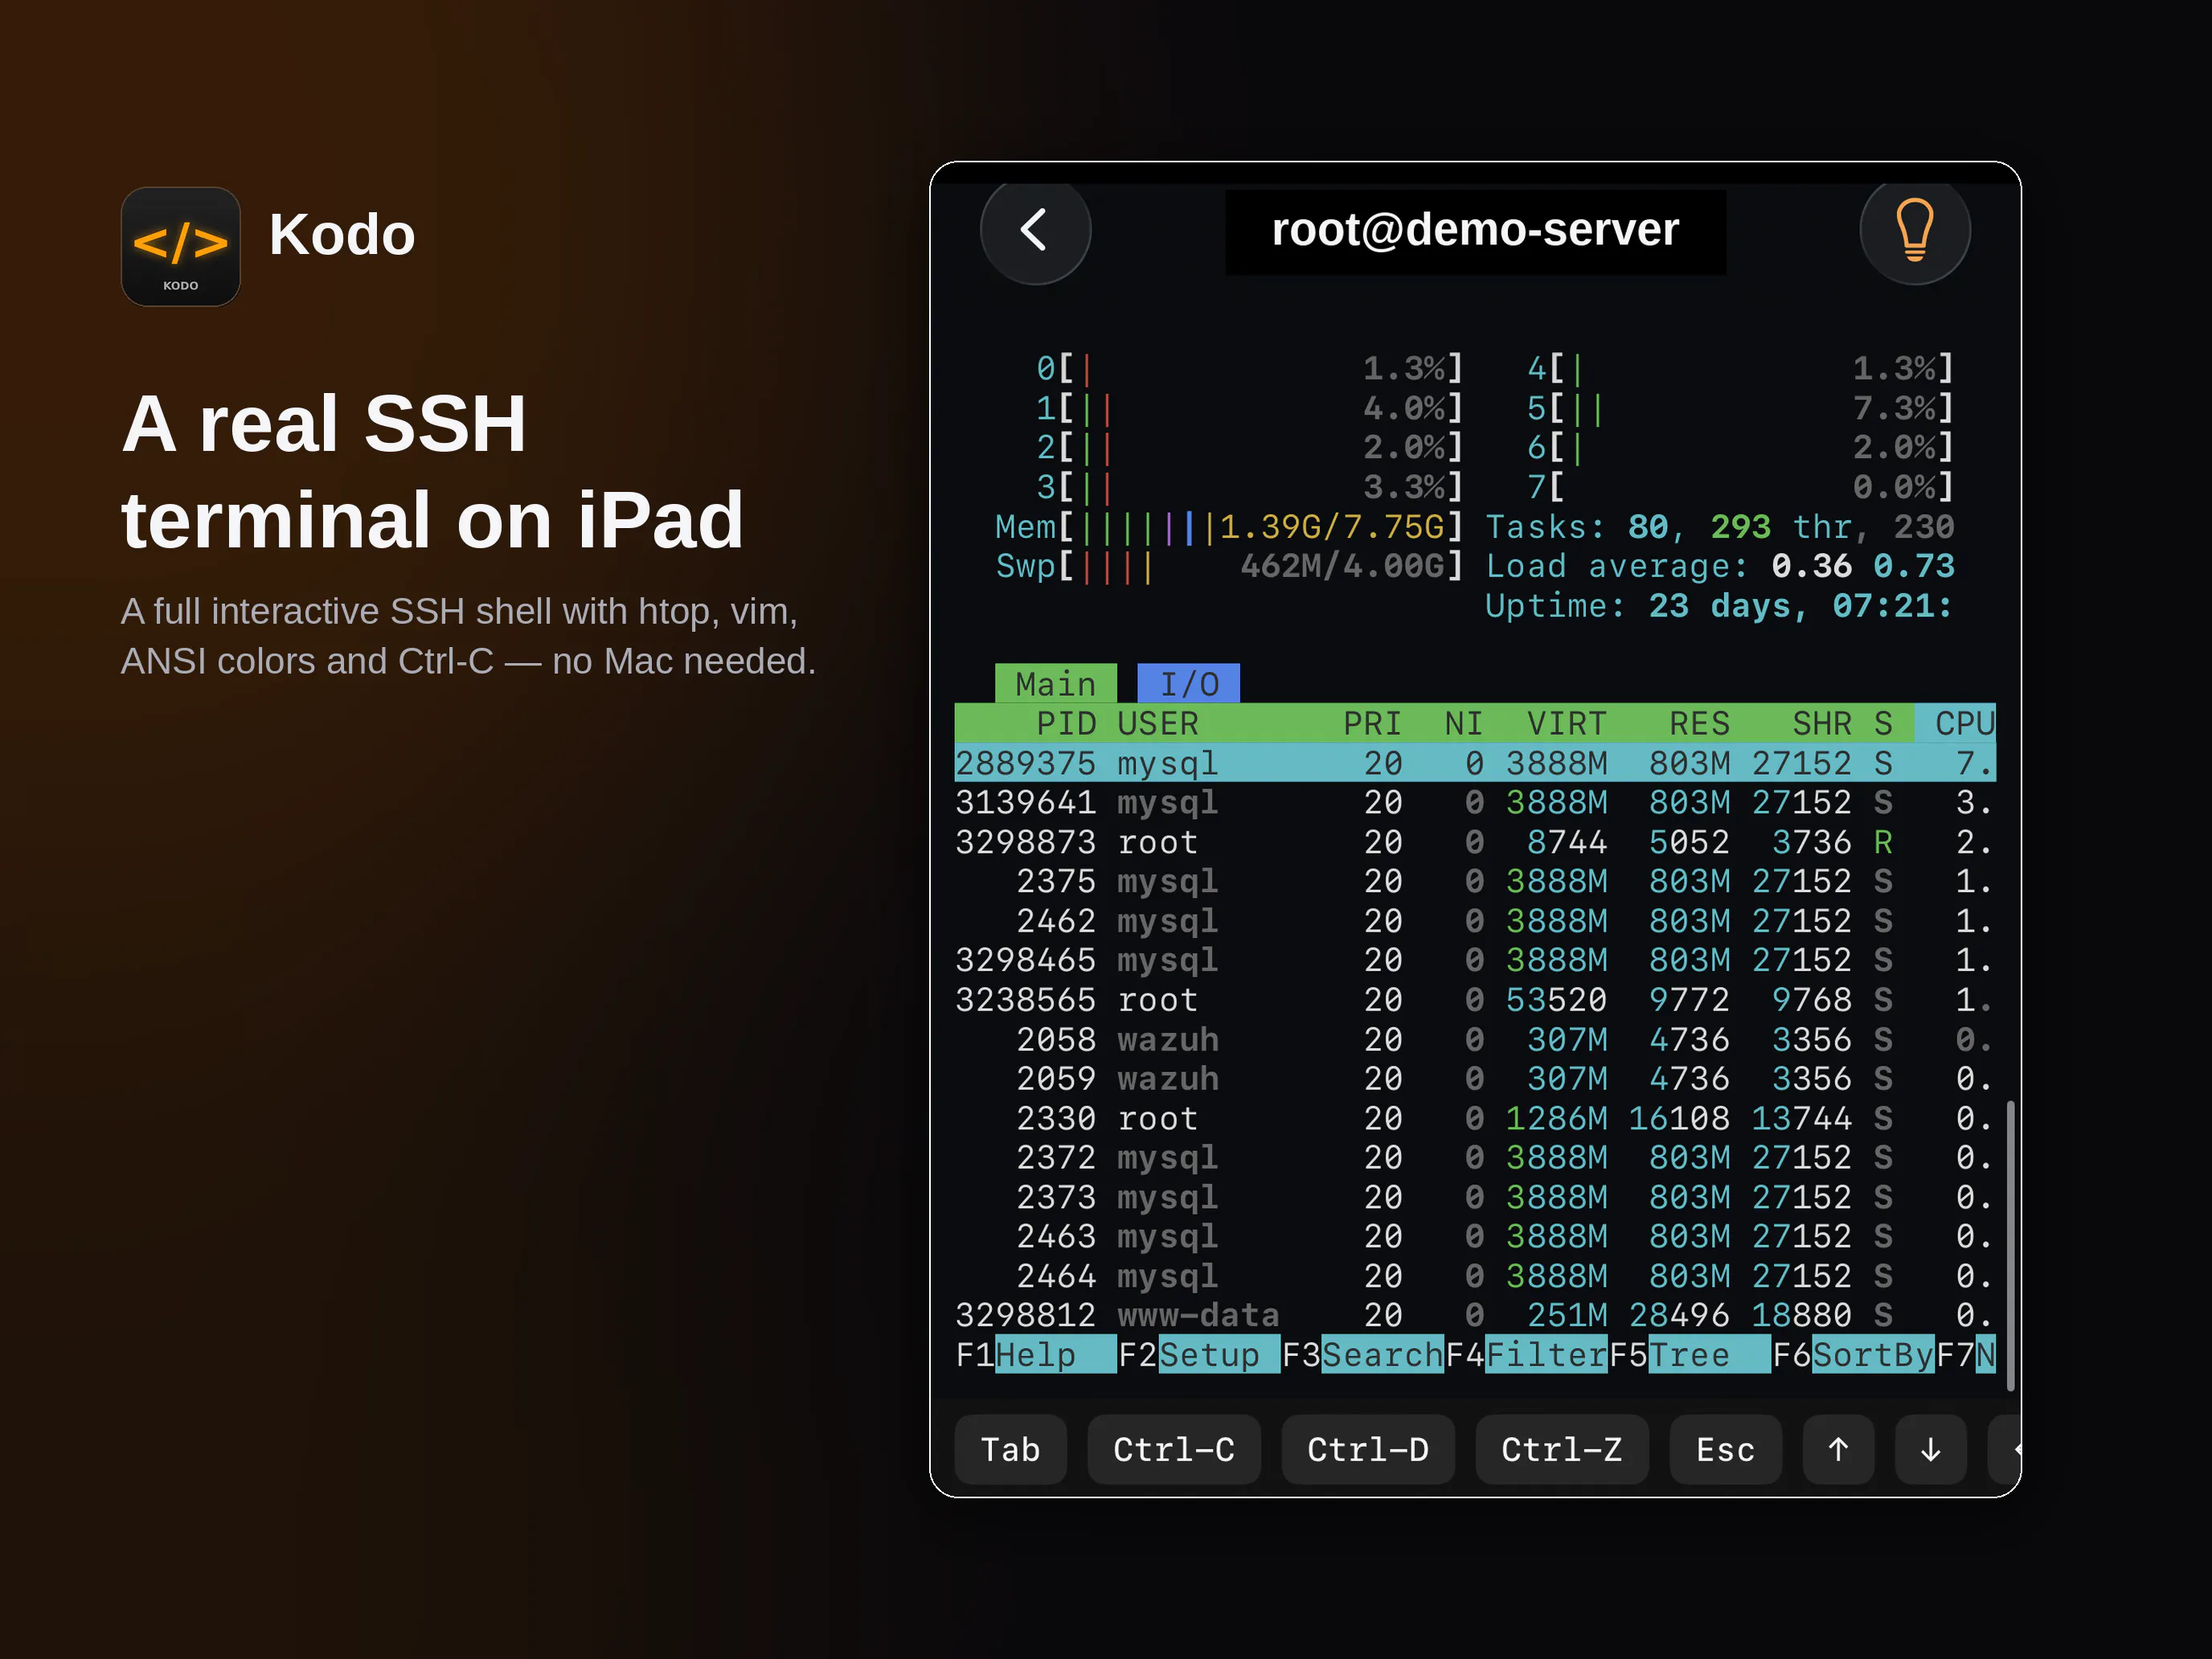The height and width of the screenshot is (1659, 2212).
Task: Sort by the RES column header
Action: [1699, 723]
